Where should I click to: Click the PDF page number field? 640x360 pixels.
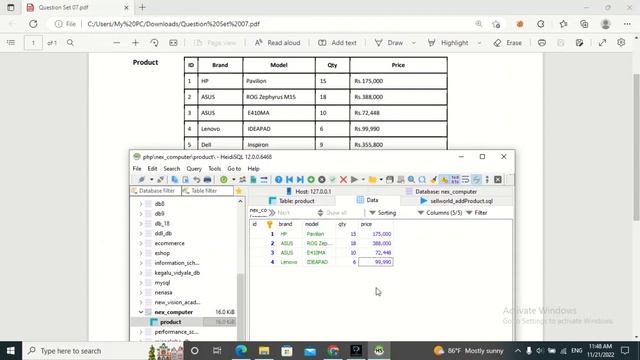pyautogui.click(x=33, y=42)
